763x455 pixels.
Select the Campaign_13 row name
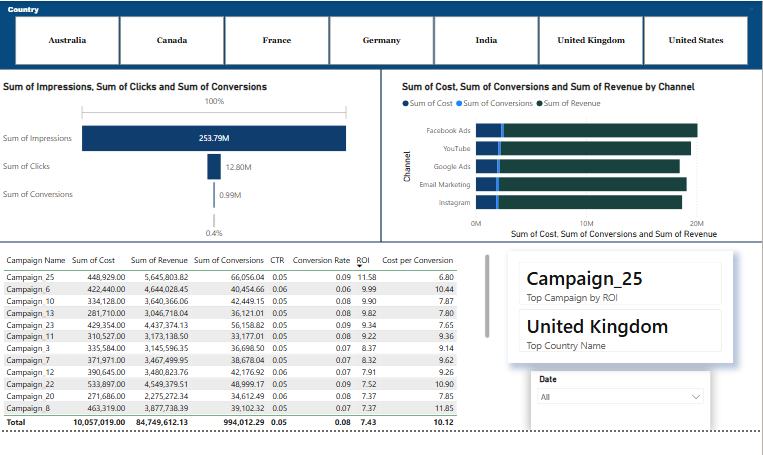click(x=30, y=313)
